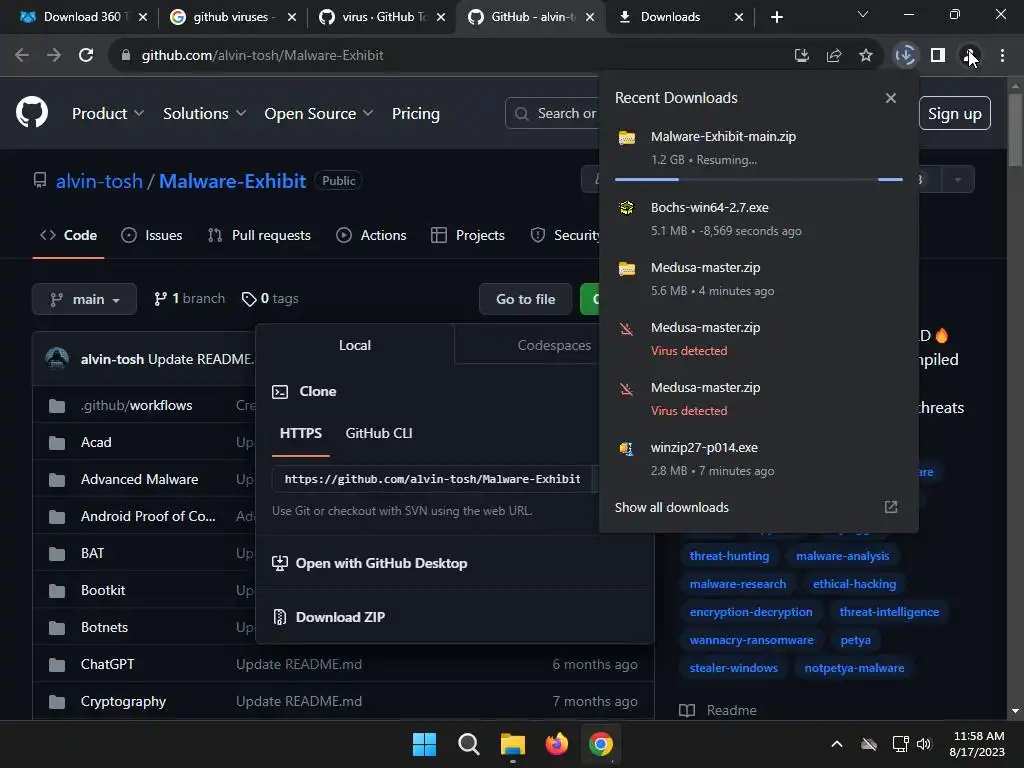This screenshot has width=1024, height=768.
Task: Open the Actions tab
Action: (371, 235)
